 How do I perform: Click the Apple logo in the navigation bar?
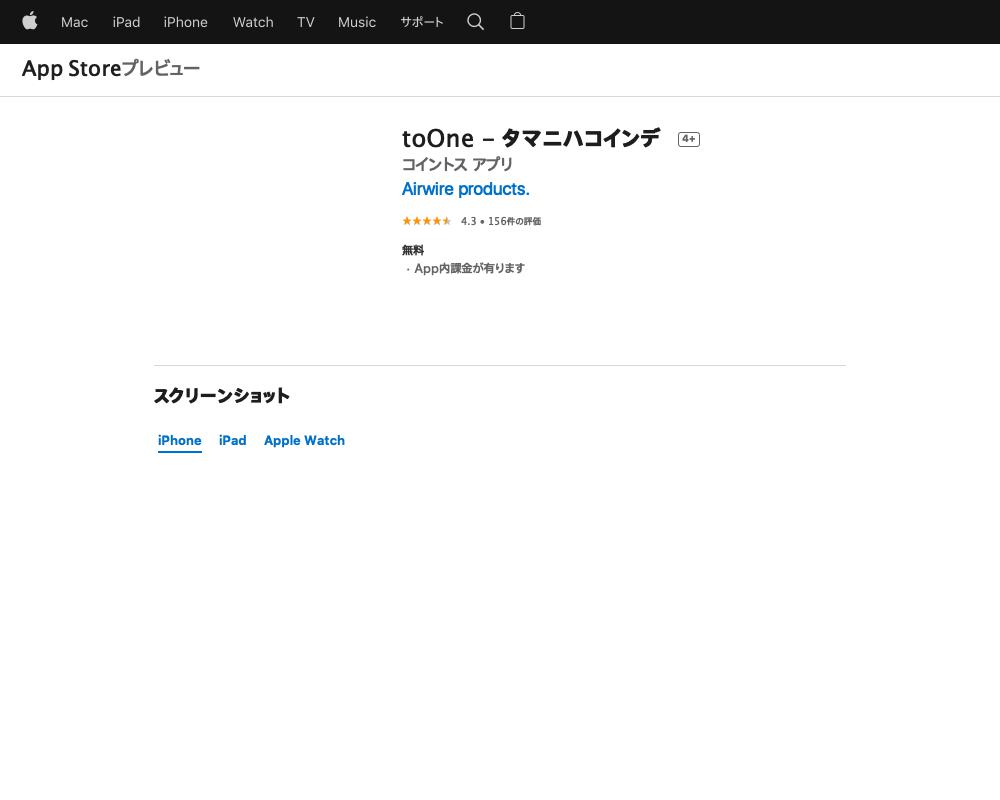30,21
